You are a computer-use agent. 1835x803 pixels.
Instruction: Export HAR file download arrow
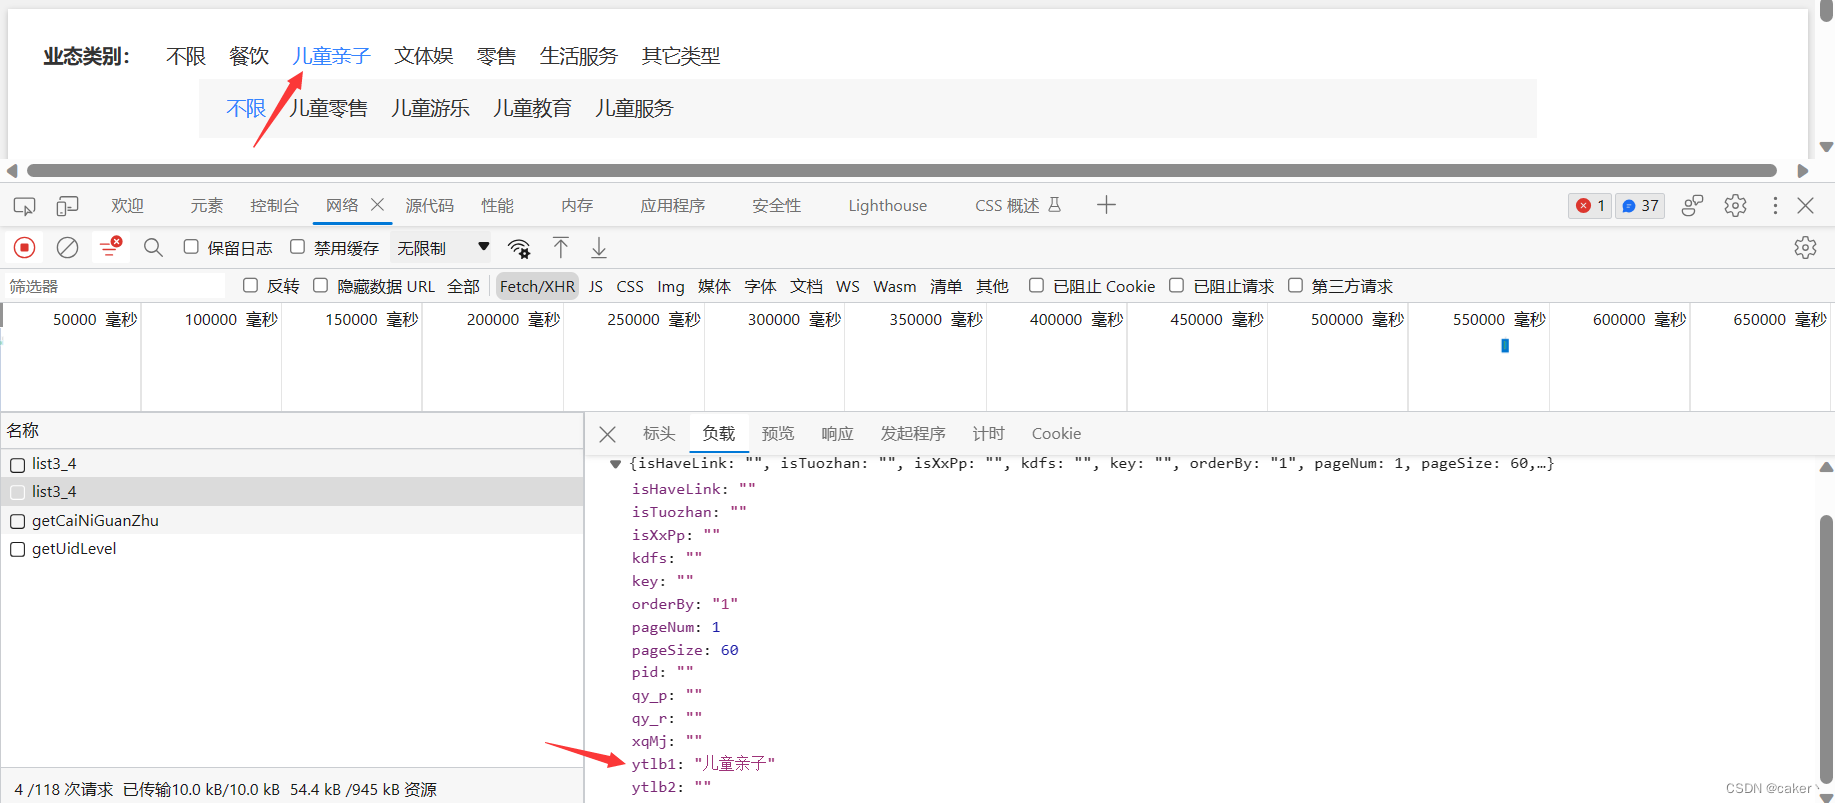pos(599,247)
